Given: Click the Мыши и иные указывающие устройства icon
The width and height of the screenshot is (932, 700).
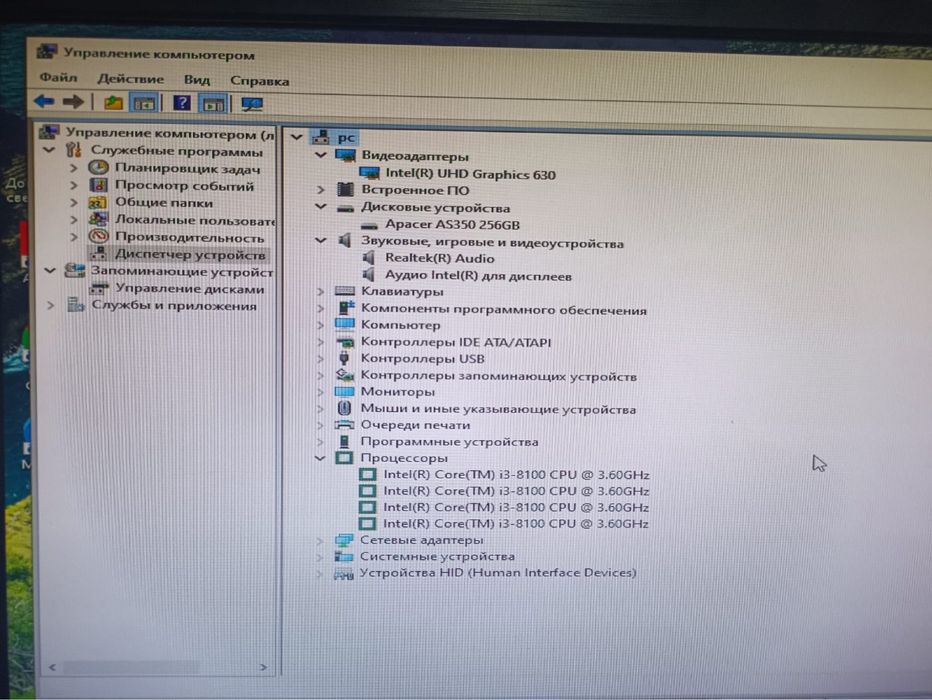Looking at the screenshot, I should pos(344,408).
